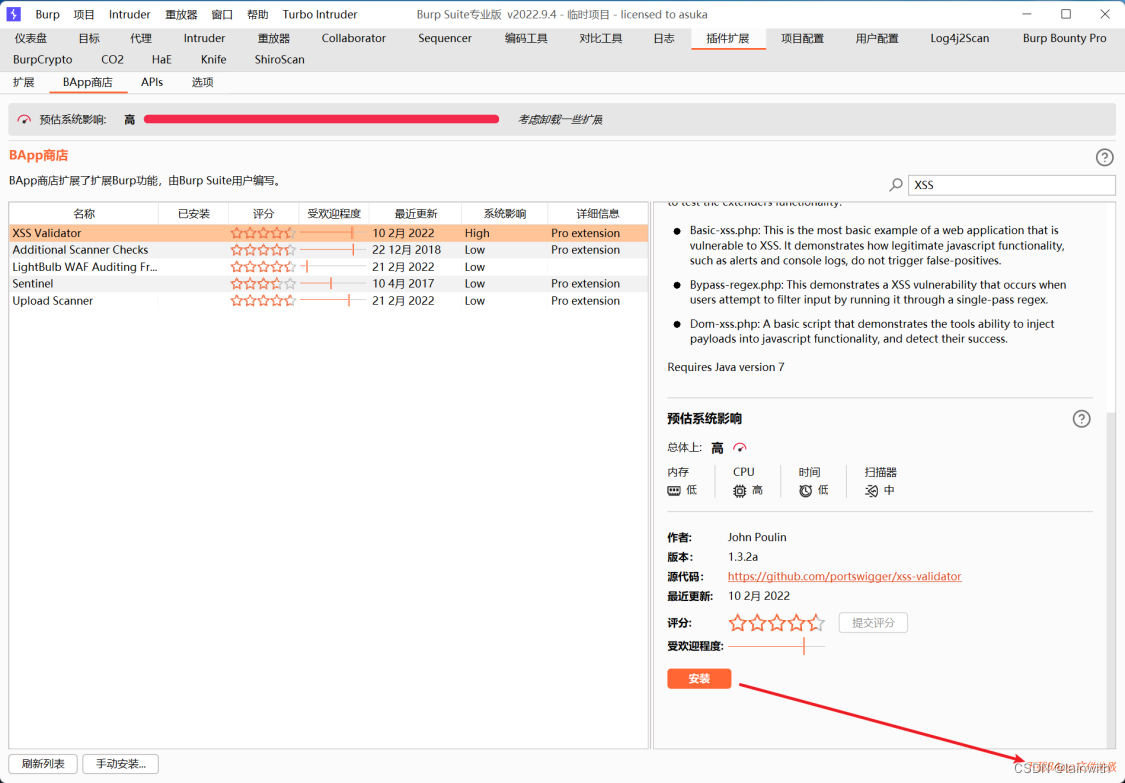Click the star rating in Upload Scanner row

point(263,301)
